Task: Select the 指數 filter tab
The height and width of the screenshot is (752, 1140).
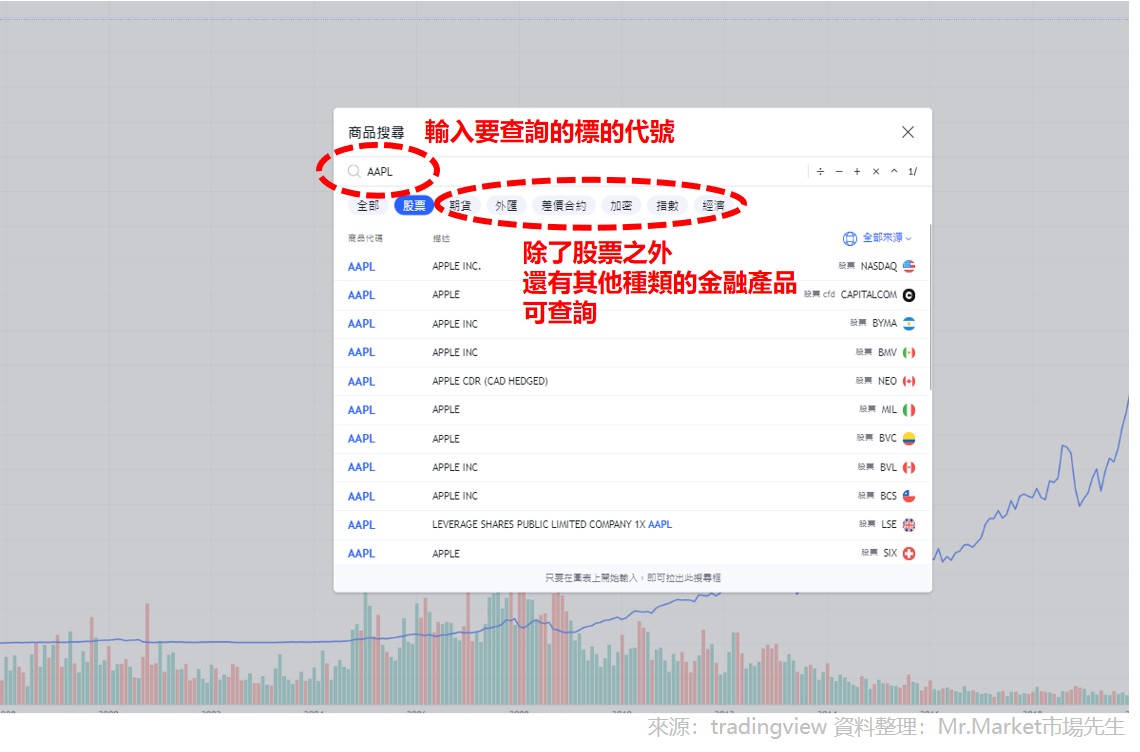Action: point(667,206)
